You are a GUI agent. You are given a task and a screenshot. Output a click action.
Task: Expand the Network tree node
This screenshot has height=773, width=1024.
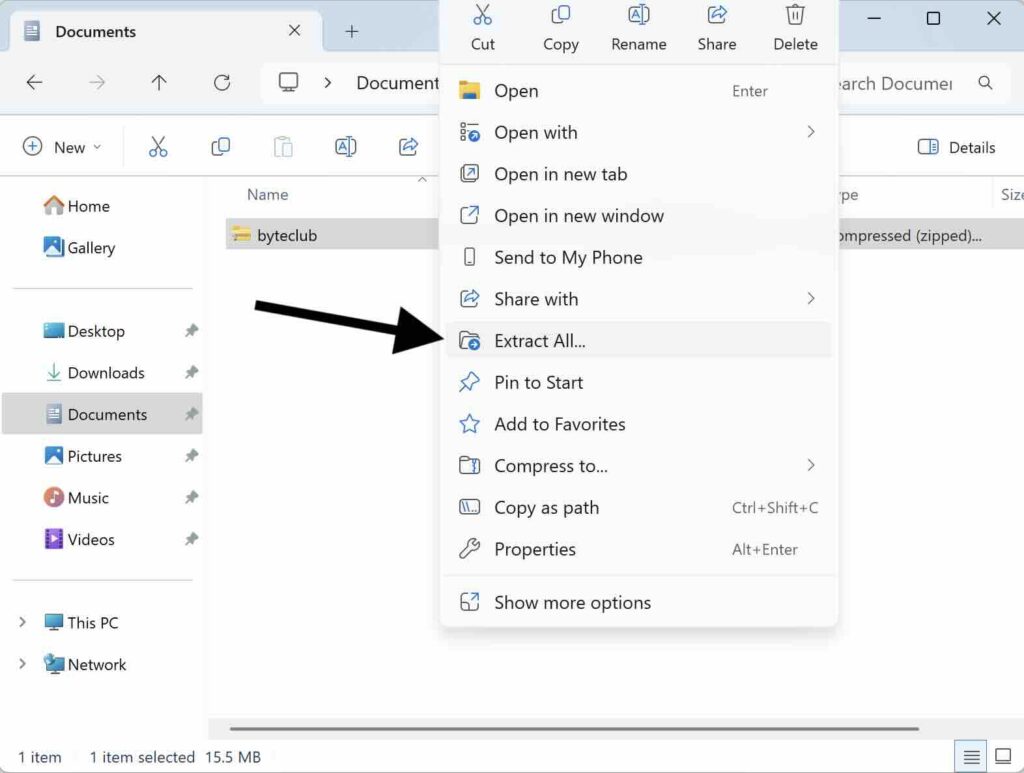point(22,665)
